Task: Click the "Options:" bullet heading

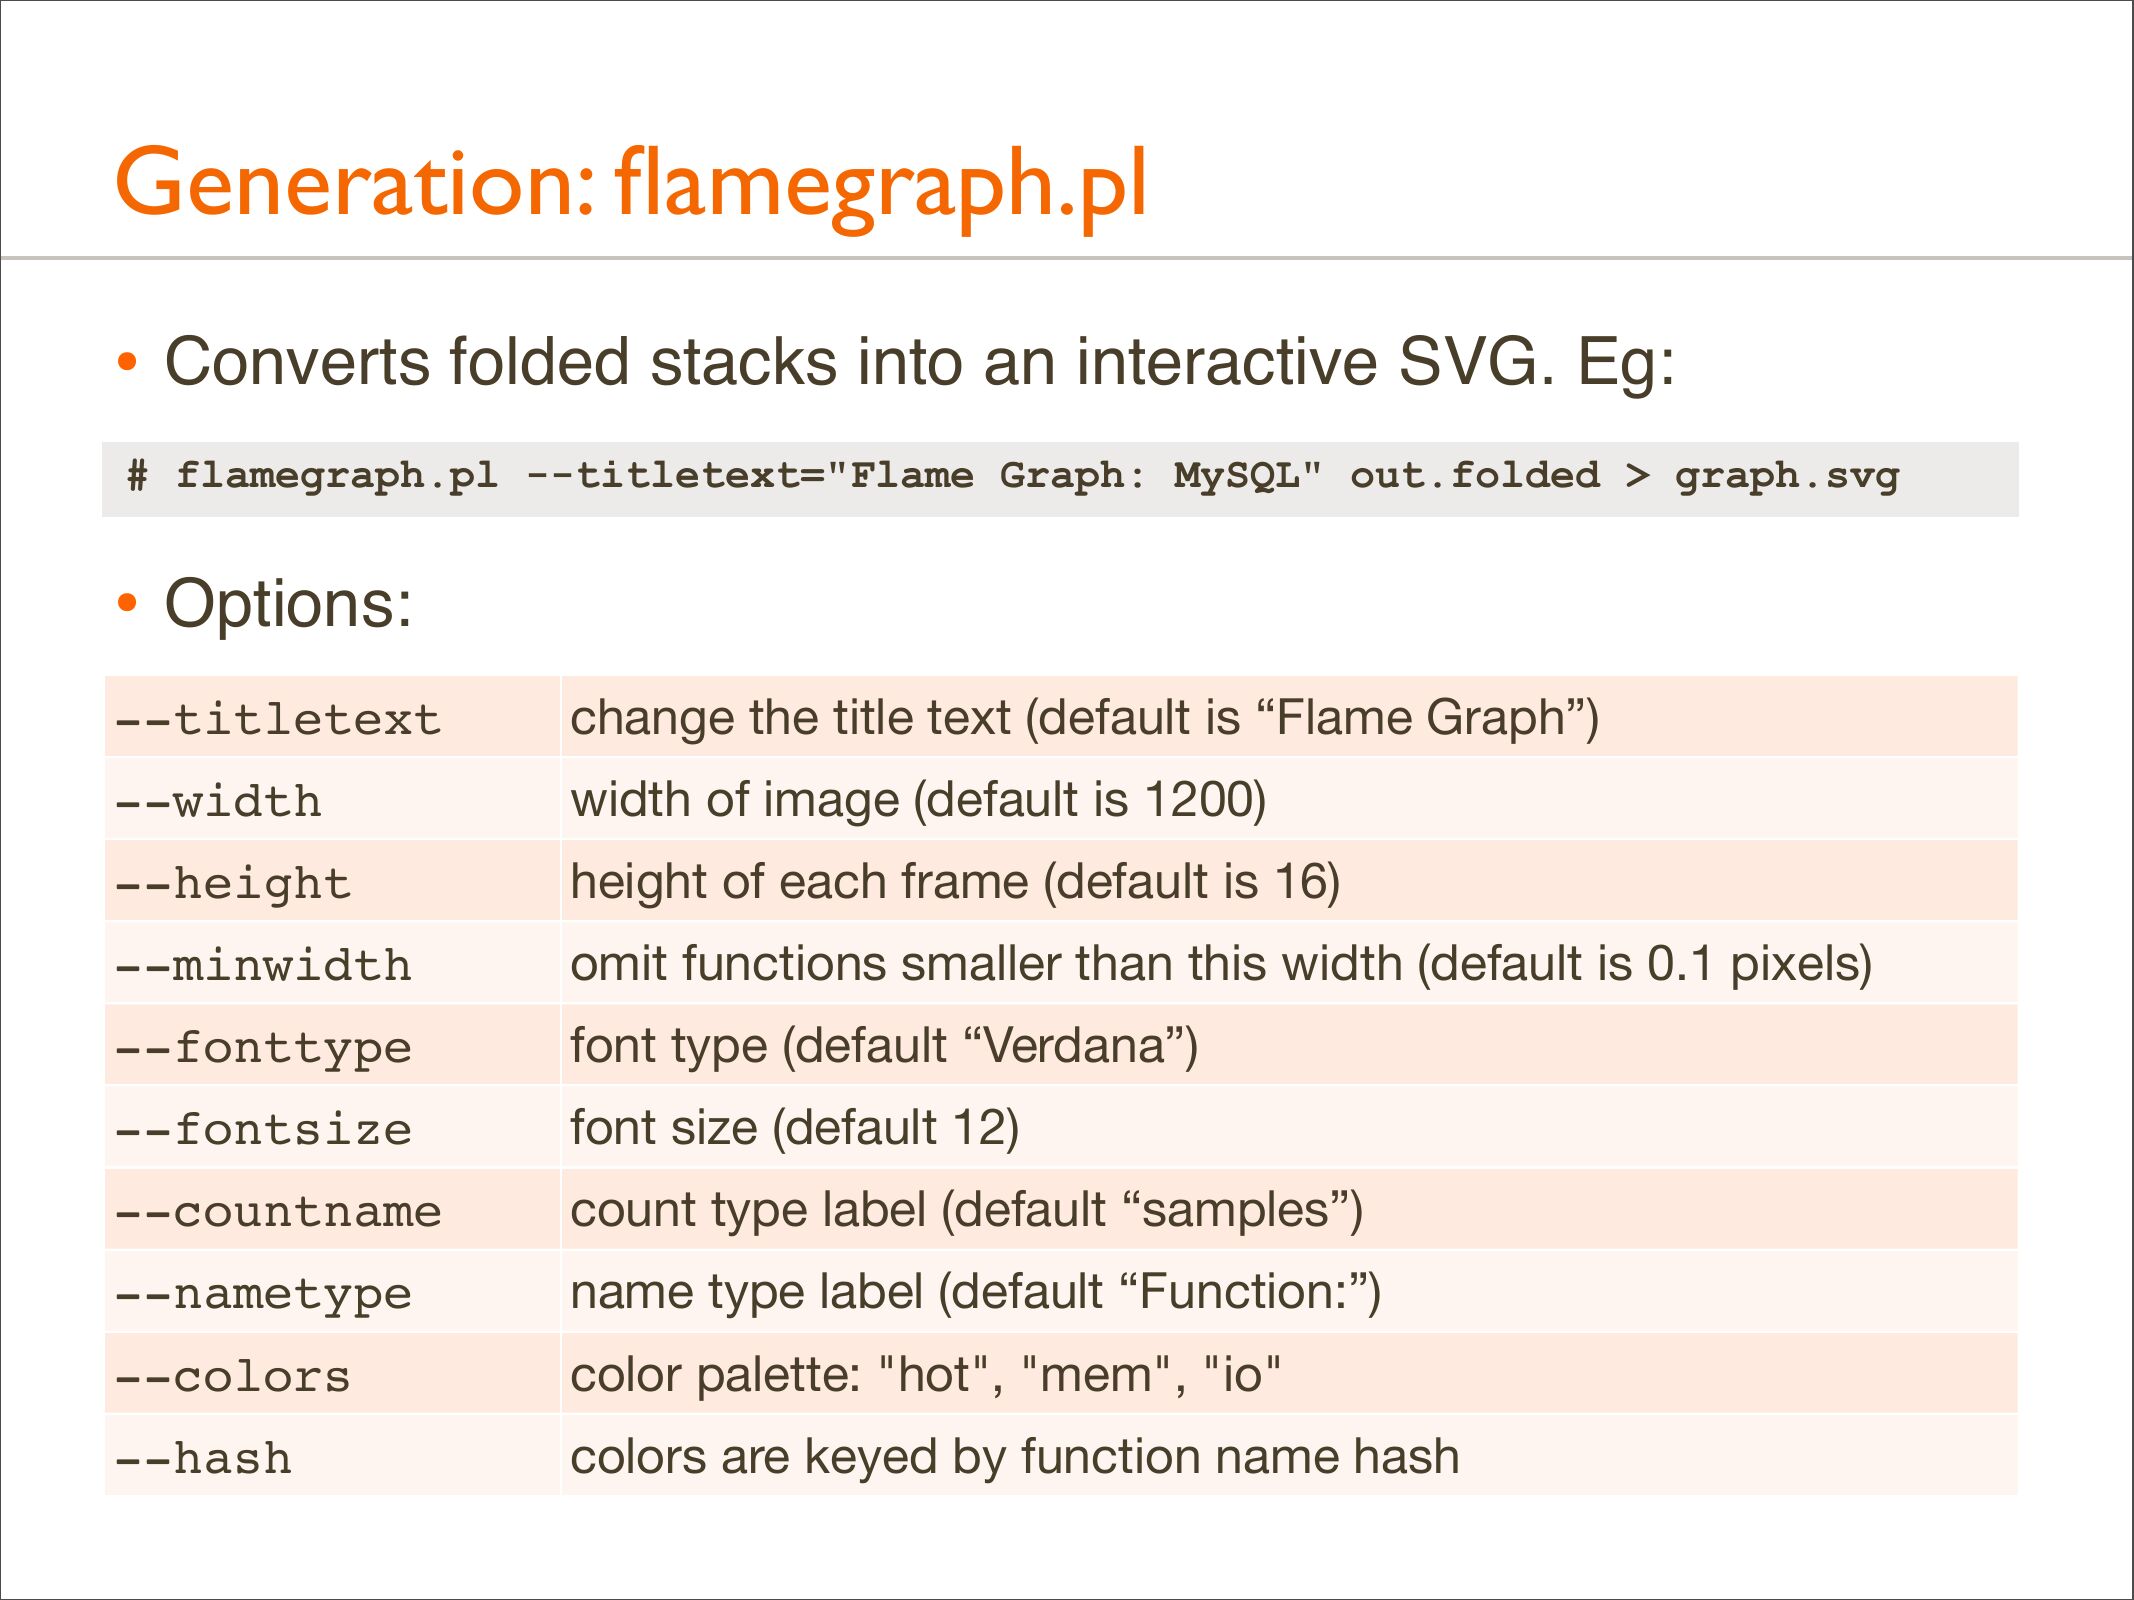Action: coord(288,604)
